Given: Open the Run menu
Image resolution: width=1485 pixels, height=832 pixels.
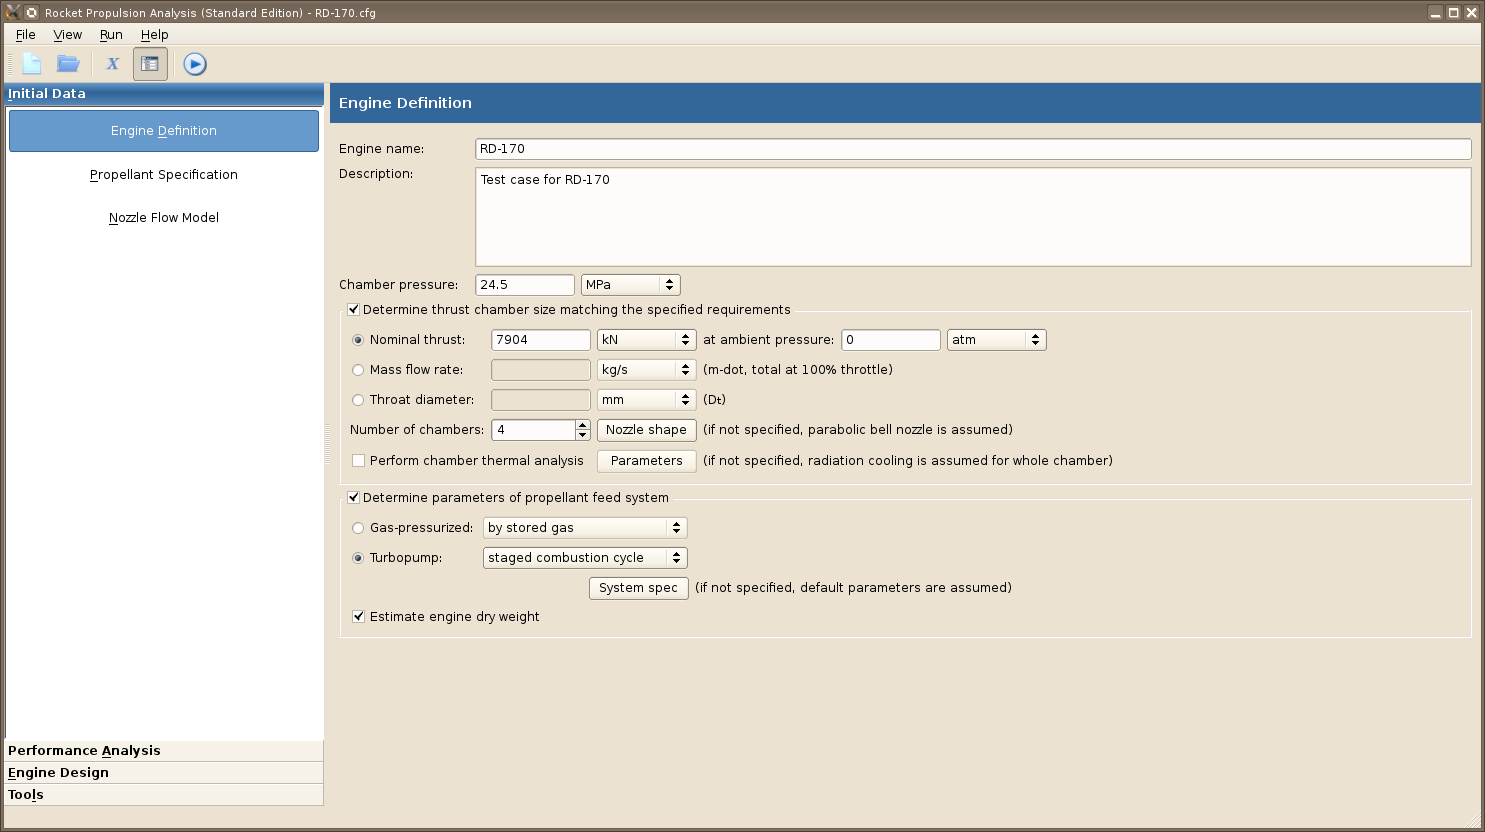Looking at the screenshot, I should point(111,35).
